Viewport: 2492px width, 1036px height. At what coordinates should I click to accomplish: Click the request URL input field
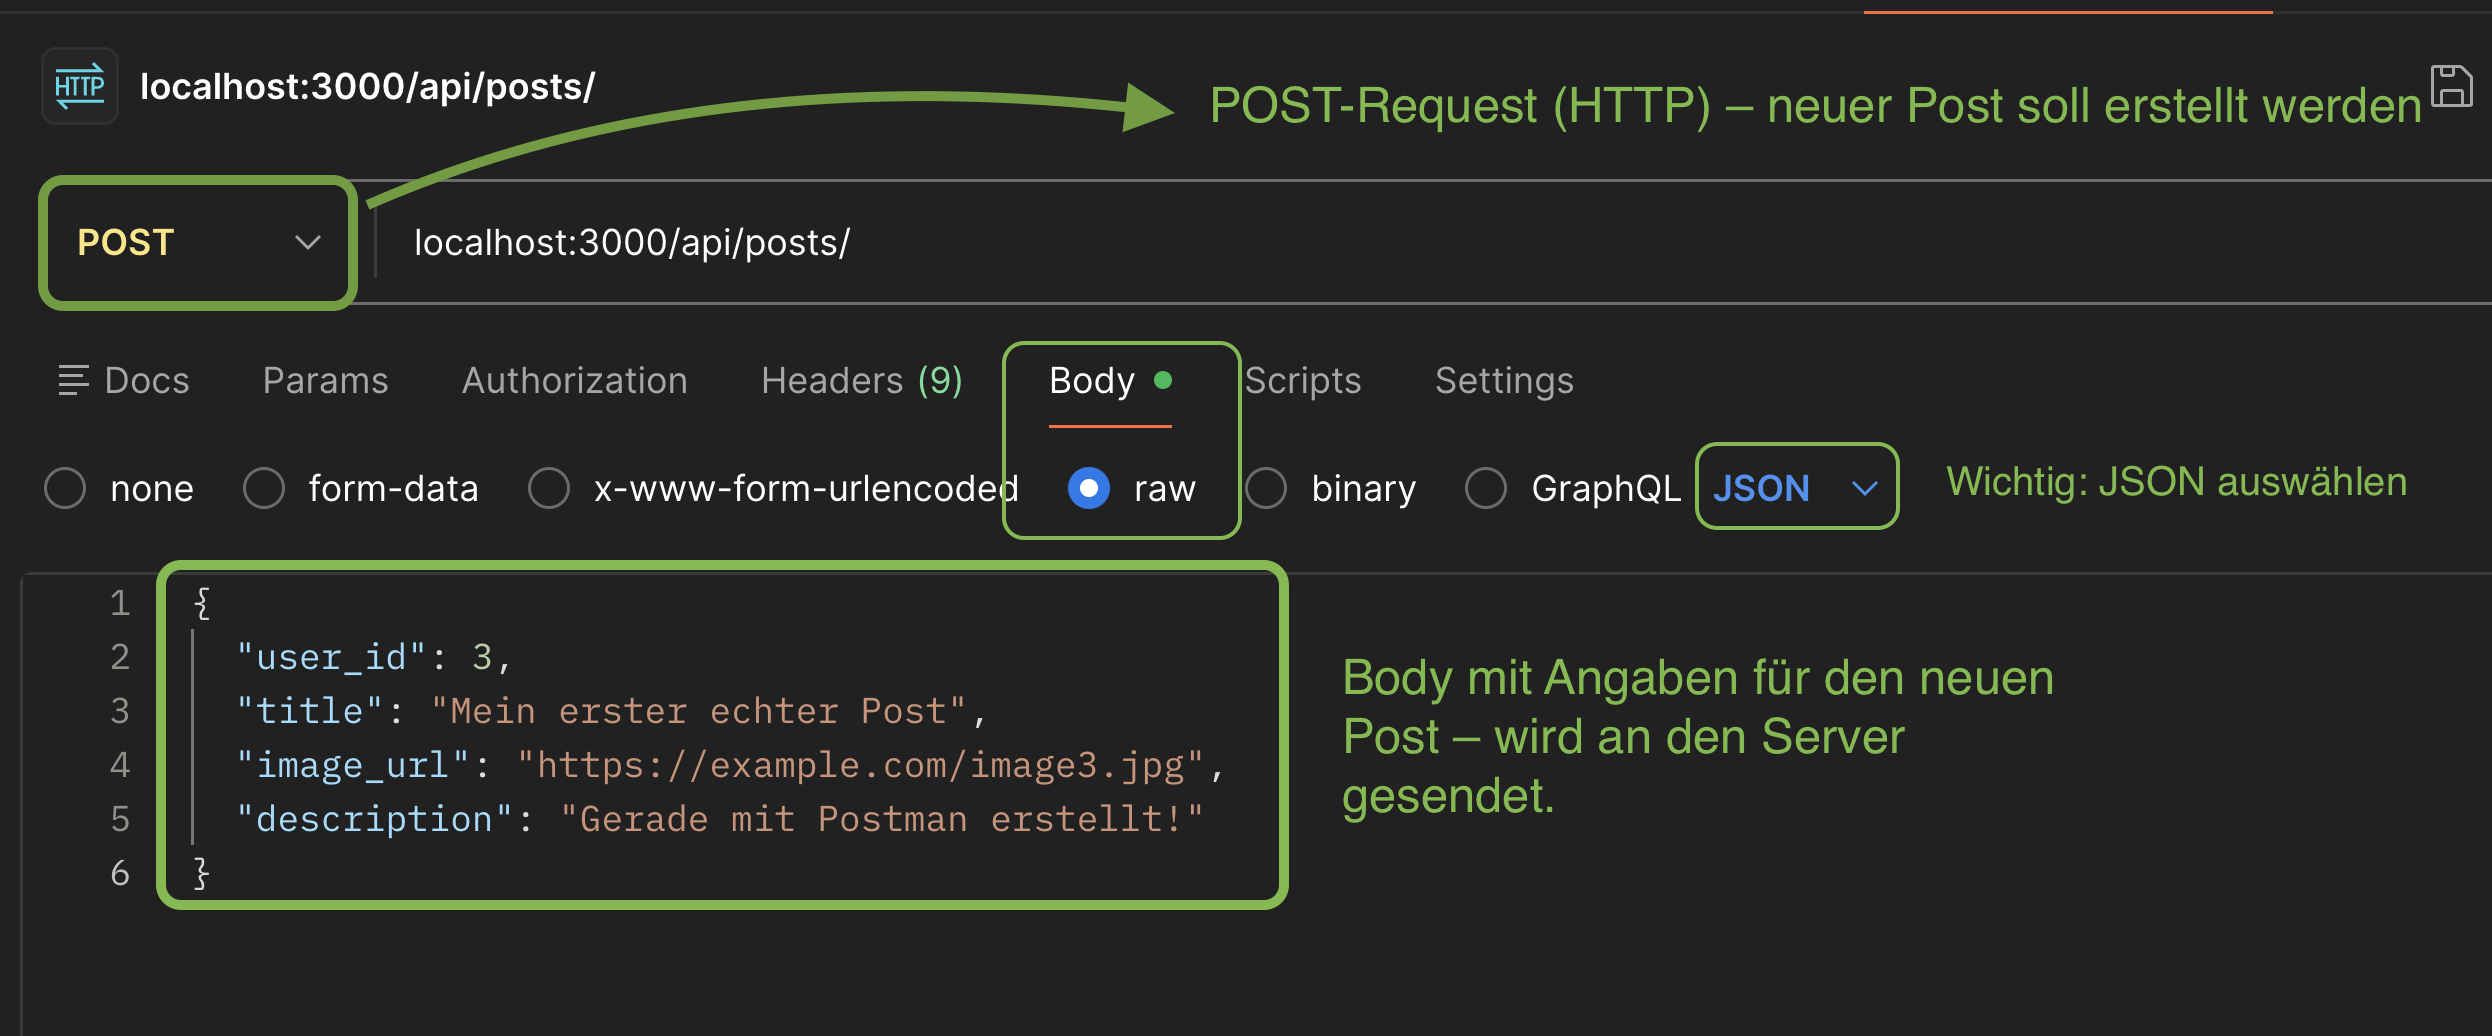click(1430, 243)
